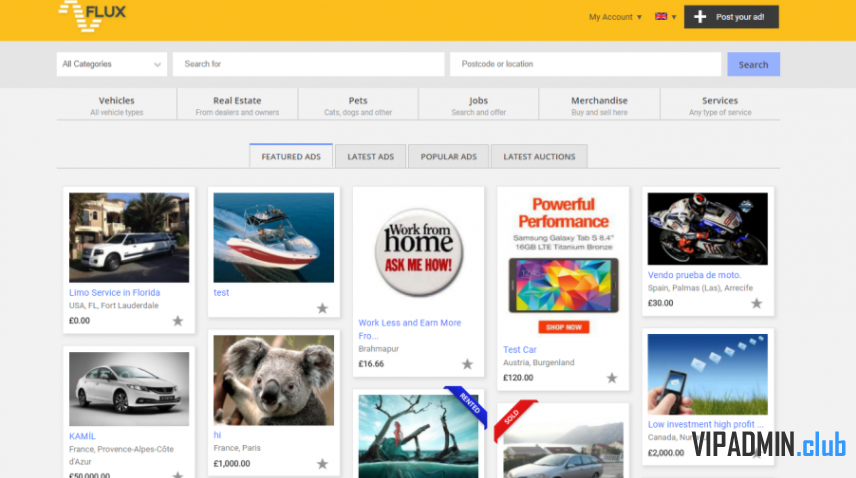
Task: Open the koala photo thumbnail
Action: (x=274, y=380)
